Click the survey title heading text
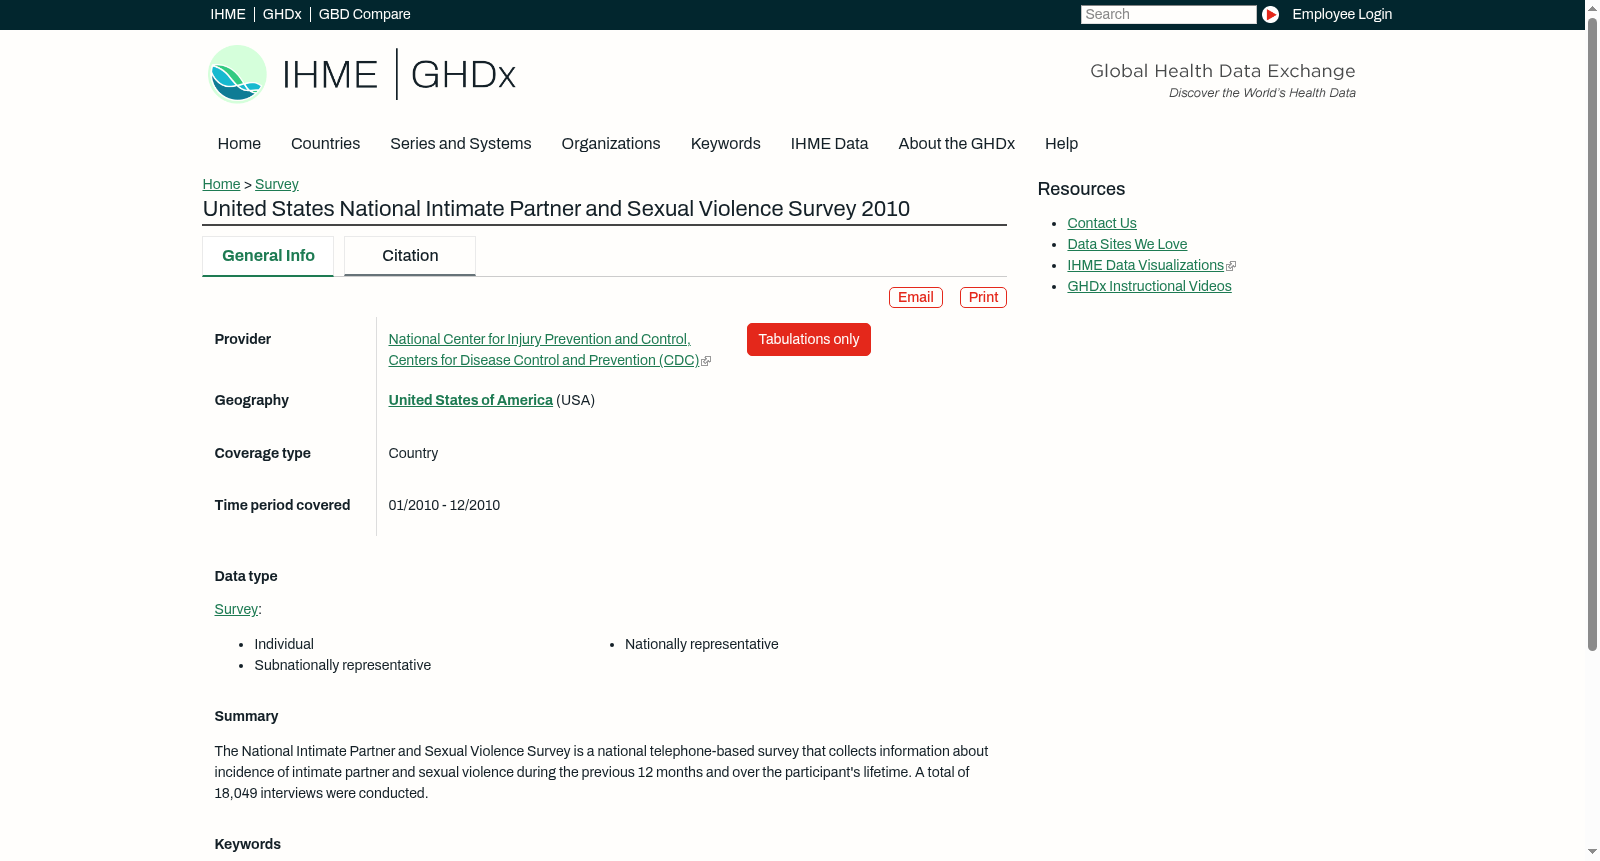 556,209
